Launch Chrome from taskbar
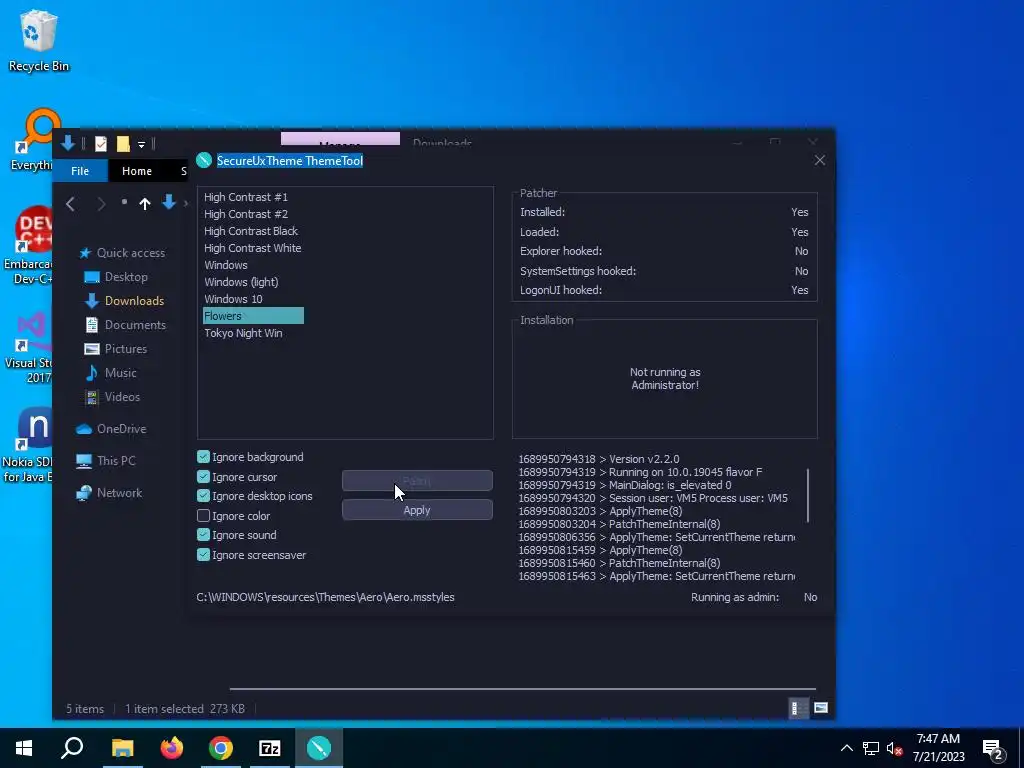This screenshot has width=1024, height=768. (221, 748)
